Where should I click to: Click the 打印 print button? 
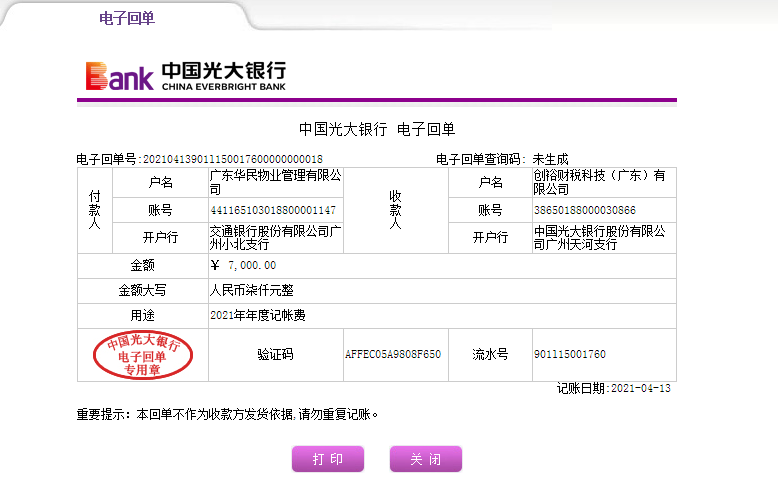tap(328, 459)
